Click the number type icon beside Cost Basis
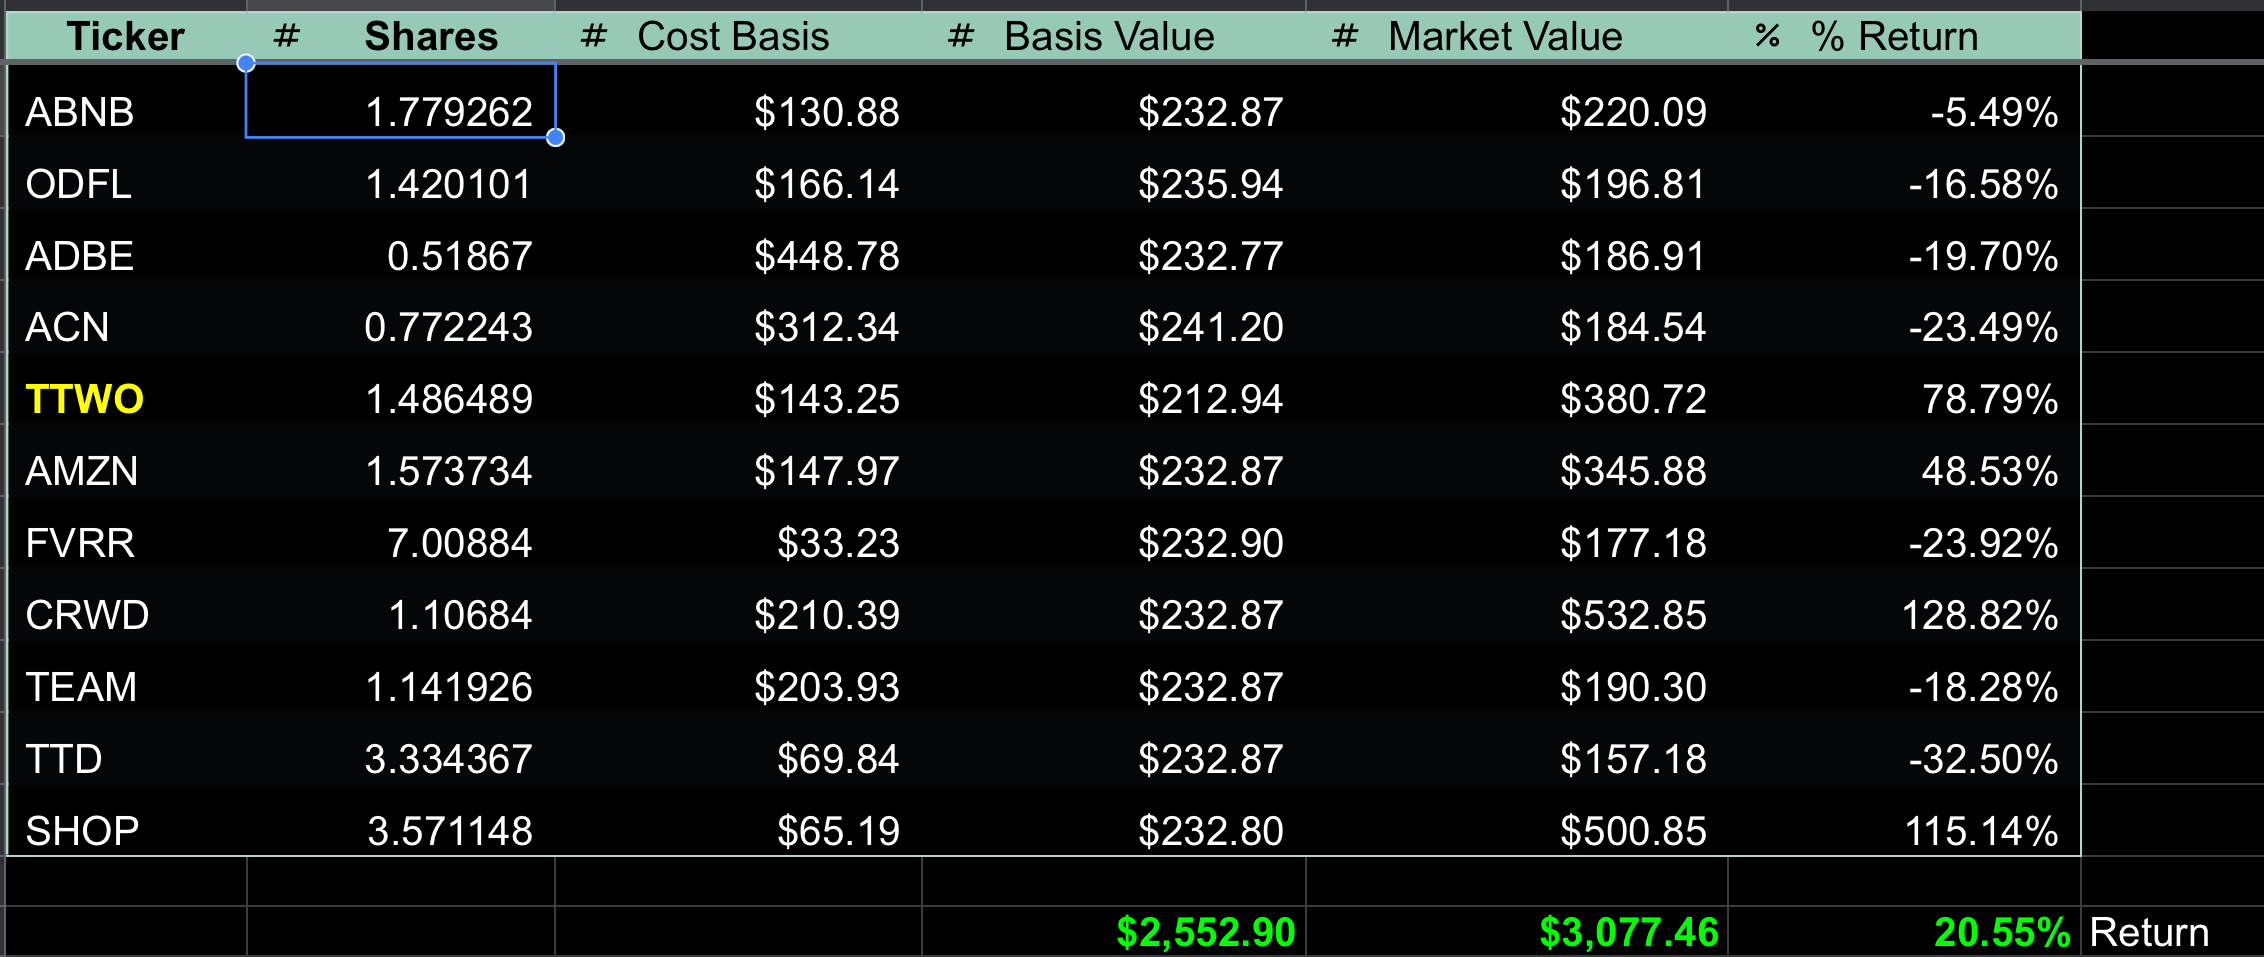 594,37
